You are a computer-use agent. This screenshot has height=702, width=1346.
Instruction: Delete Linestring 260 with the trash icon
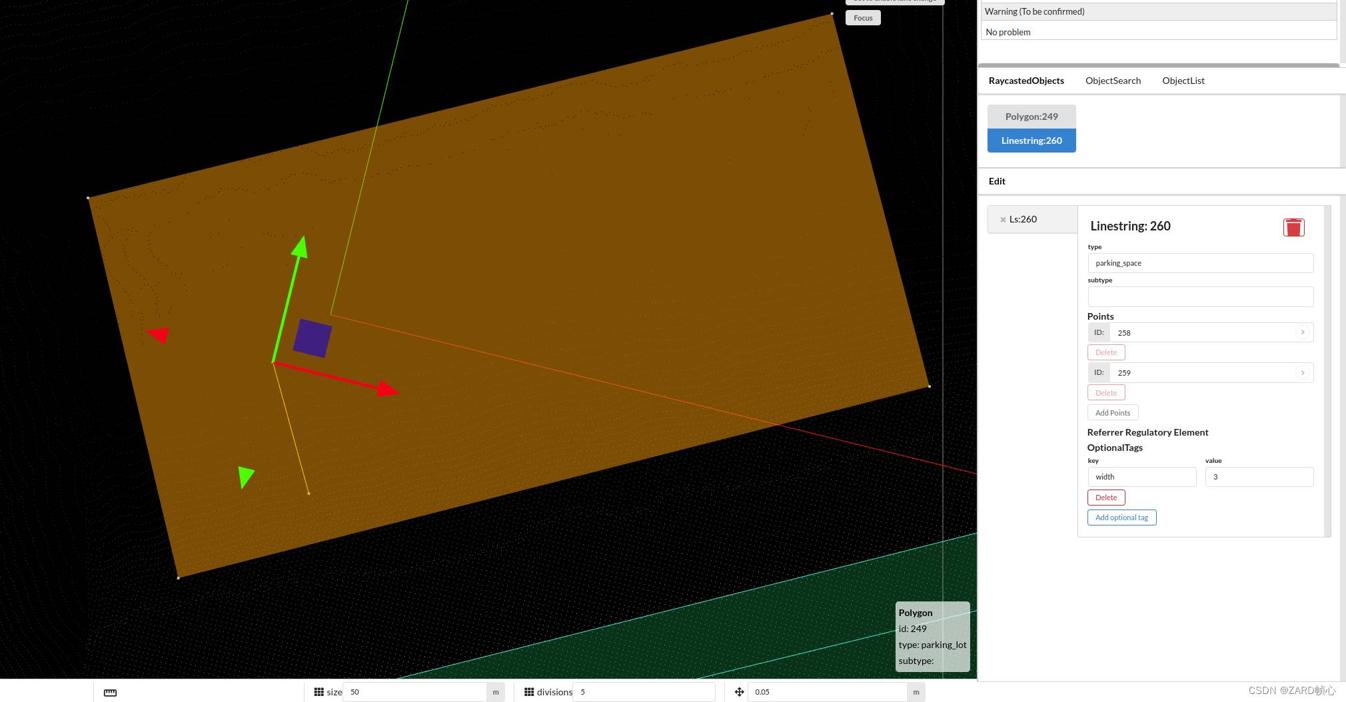coord(1293,227)
